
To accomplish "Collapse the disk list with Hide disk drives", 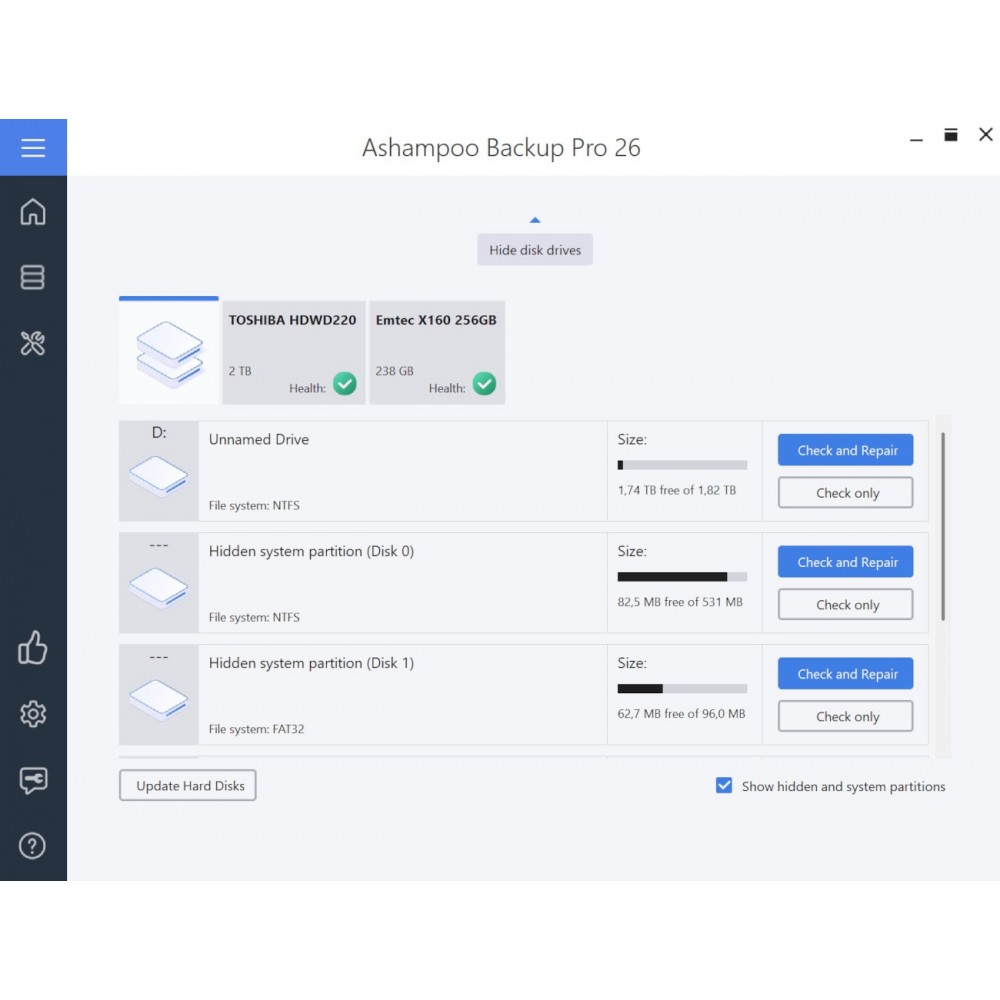I will (x=534, y=249).
